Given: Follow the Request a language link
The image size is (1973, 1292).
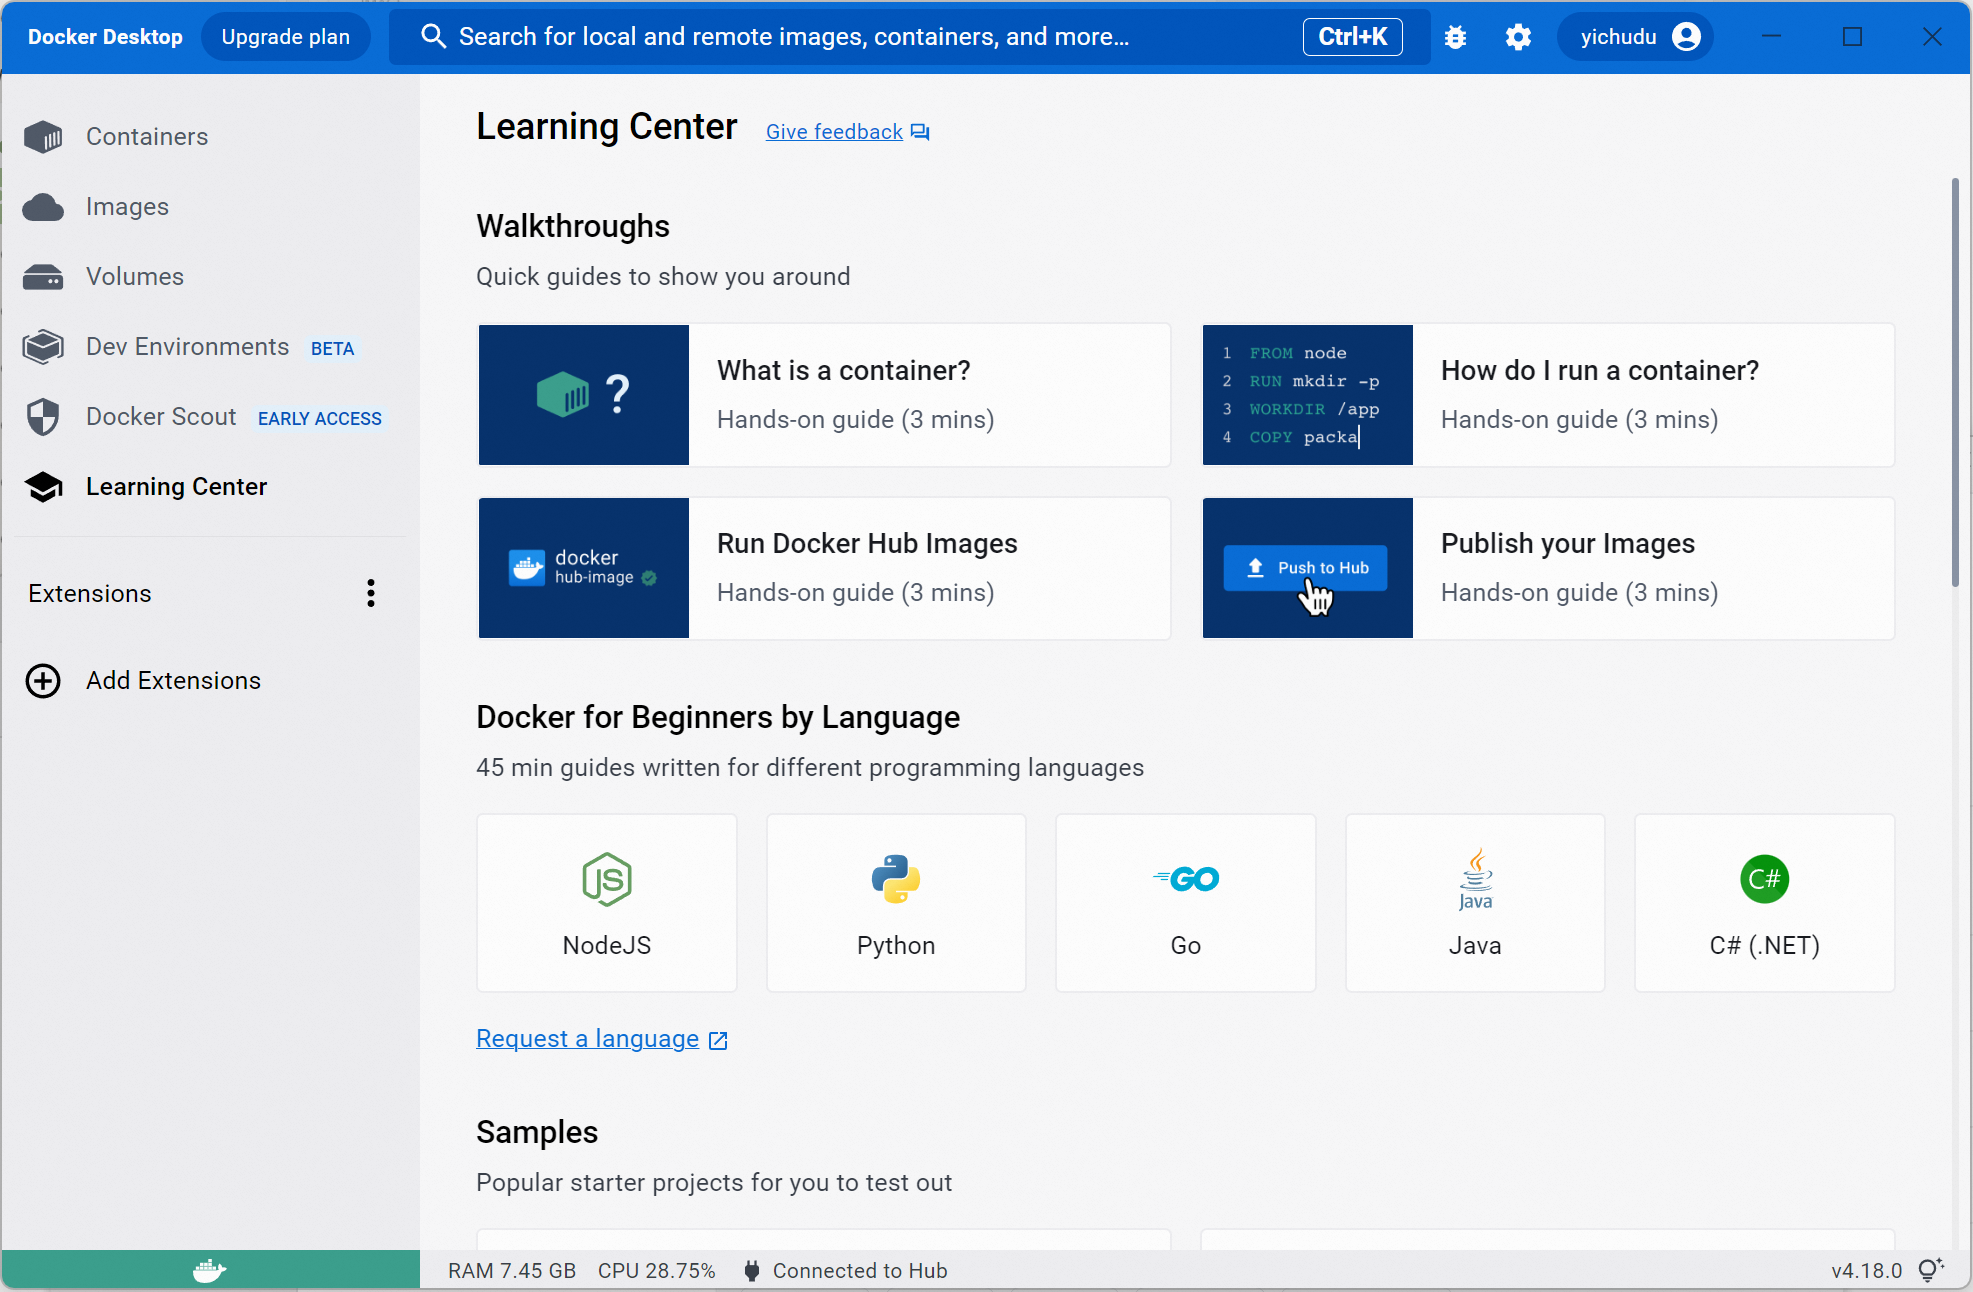Looking at the screenshot, I should coord(587,1039).
